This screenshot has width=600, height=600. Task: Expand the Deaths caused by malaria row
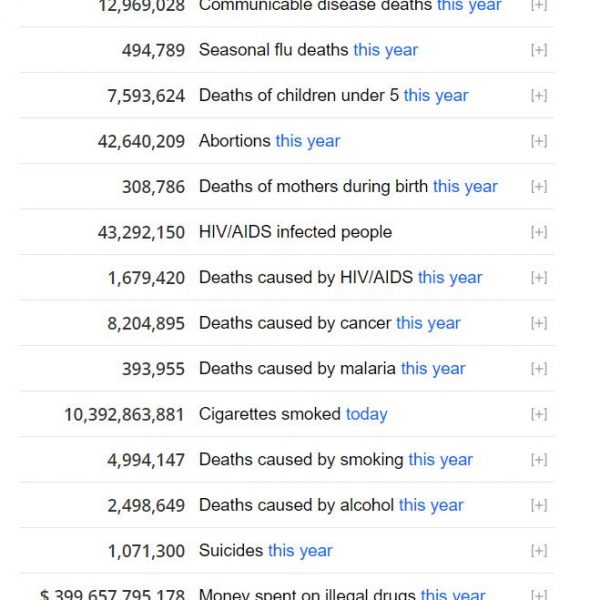pos(538,369)
